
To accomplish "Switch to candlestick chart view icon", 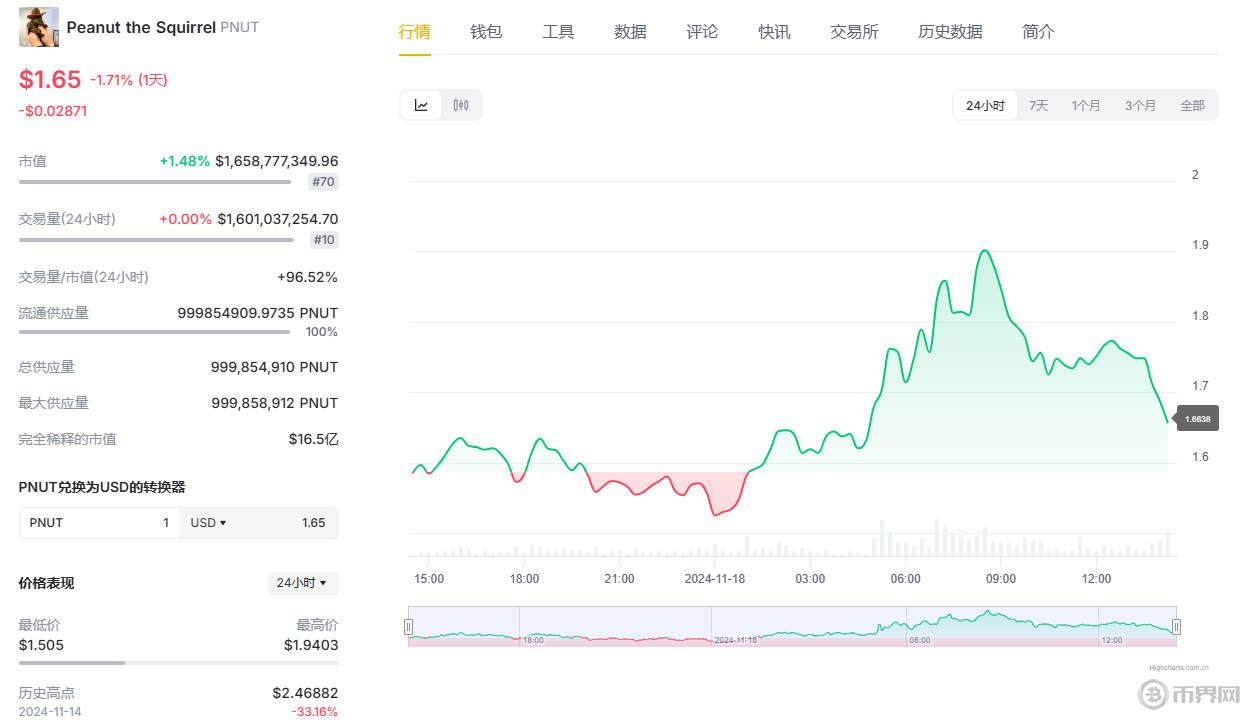I will click(461, 105).
